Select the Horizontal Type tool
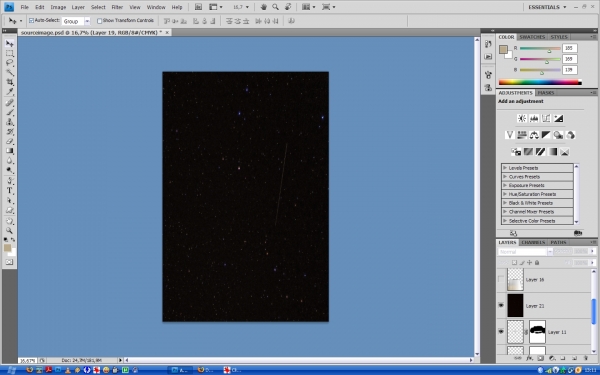 10,191
